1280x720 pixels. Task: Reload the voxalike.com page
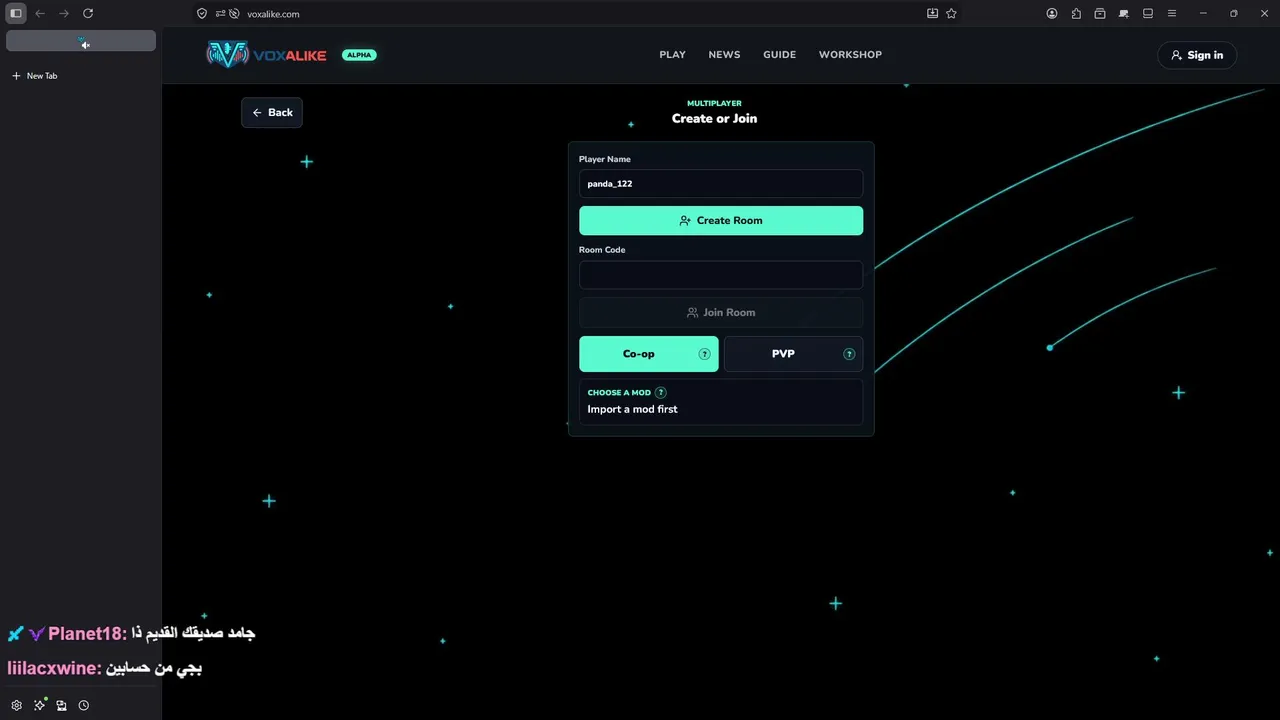(x=88, y=13)
